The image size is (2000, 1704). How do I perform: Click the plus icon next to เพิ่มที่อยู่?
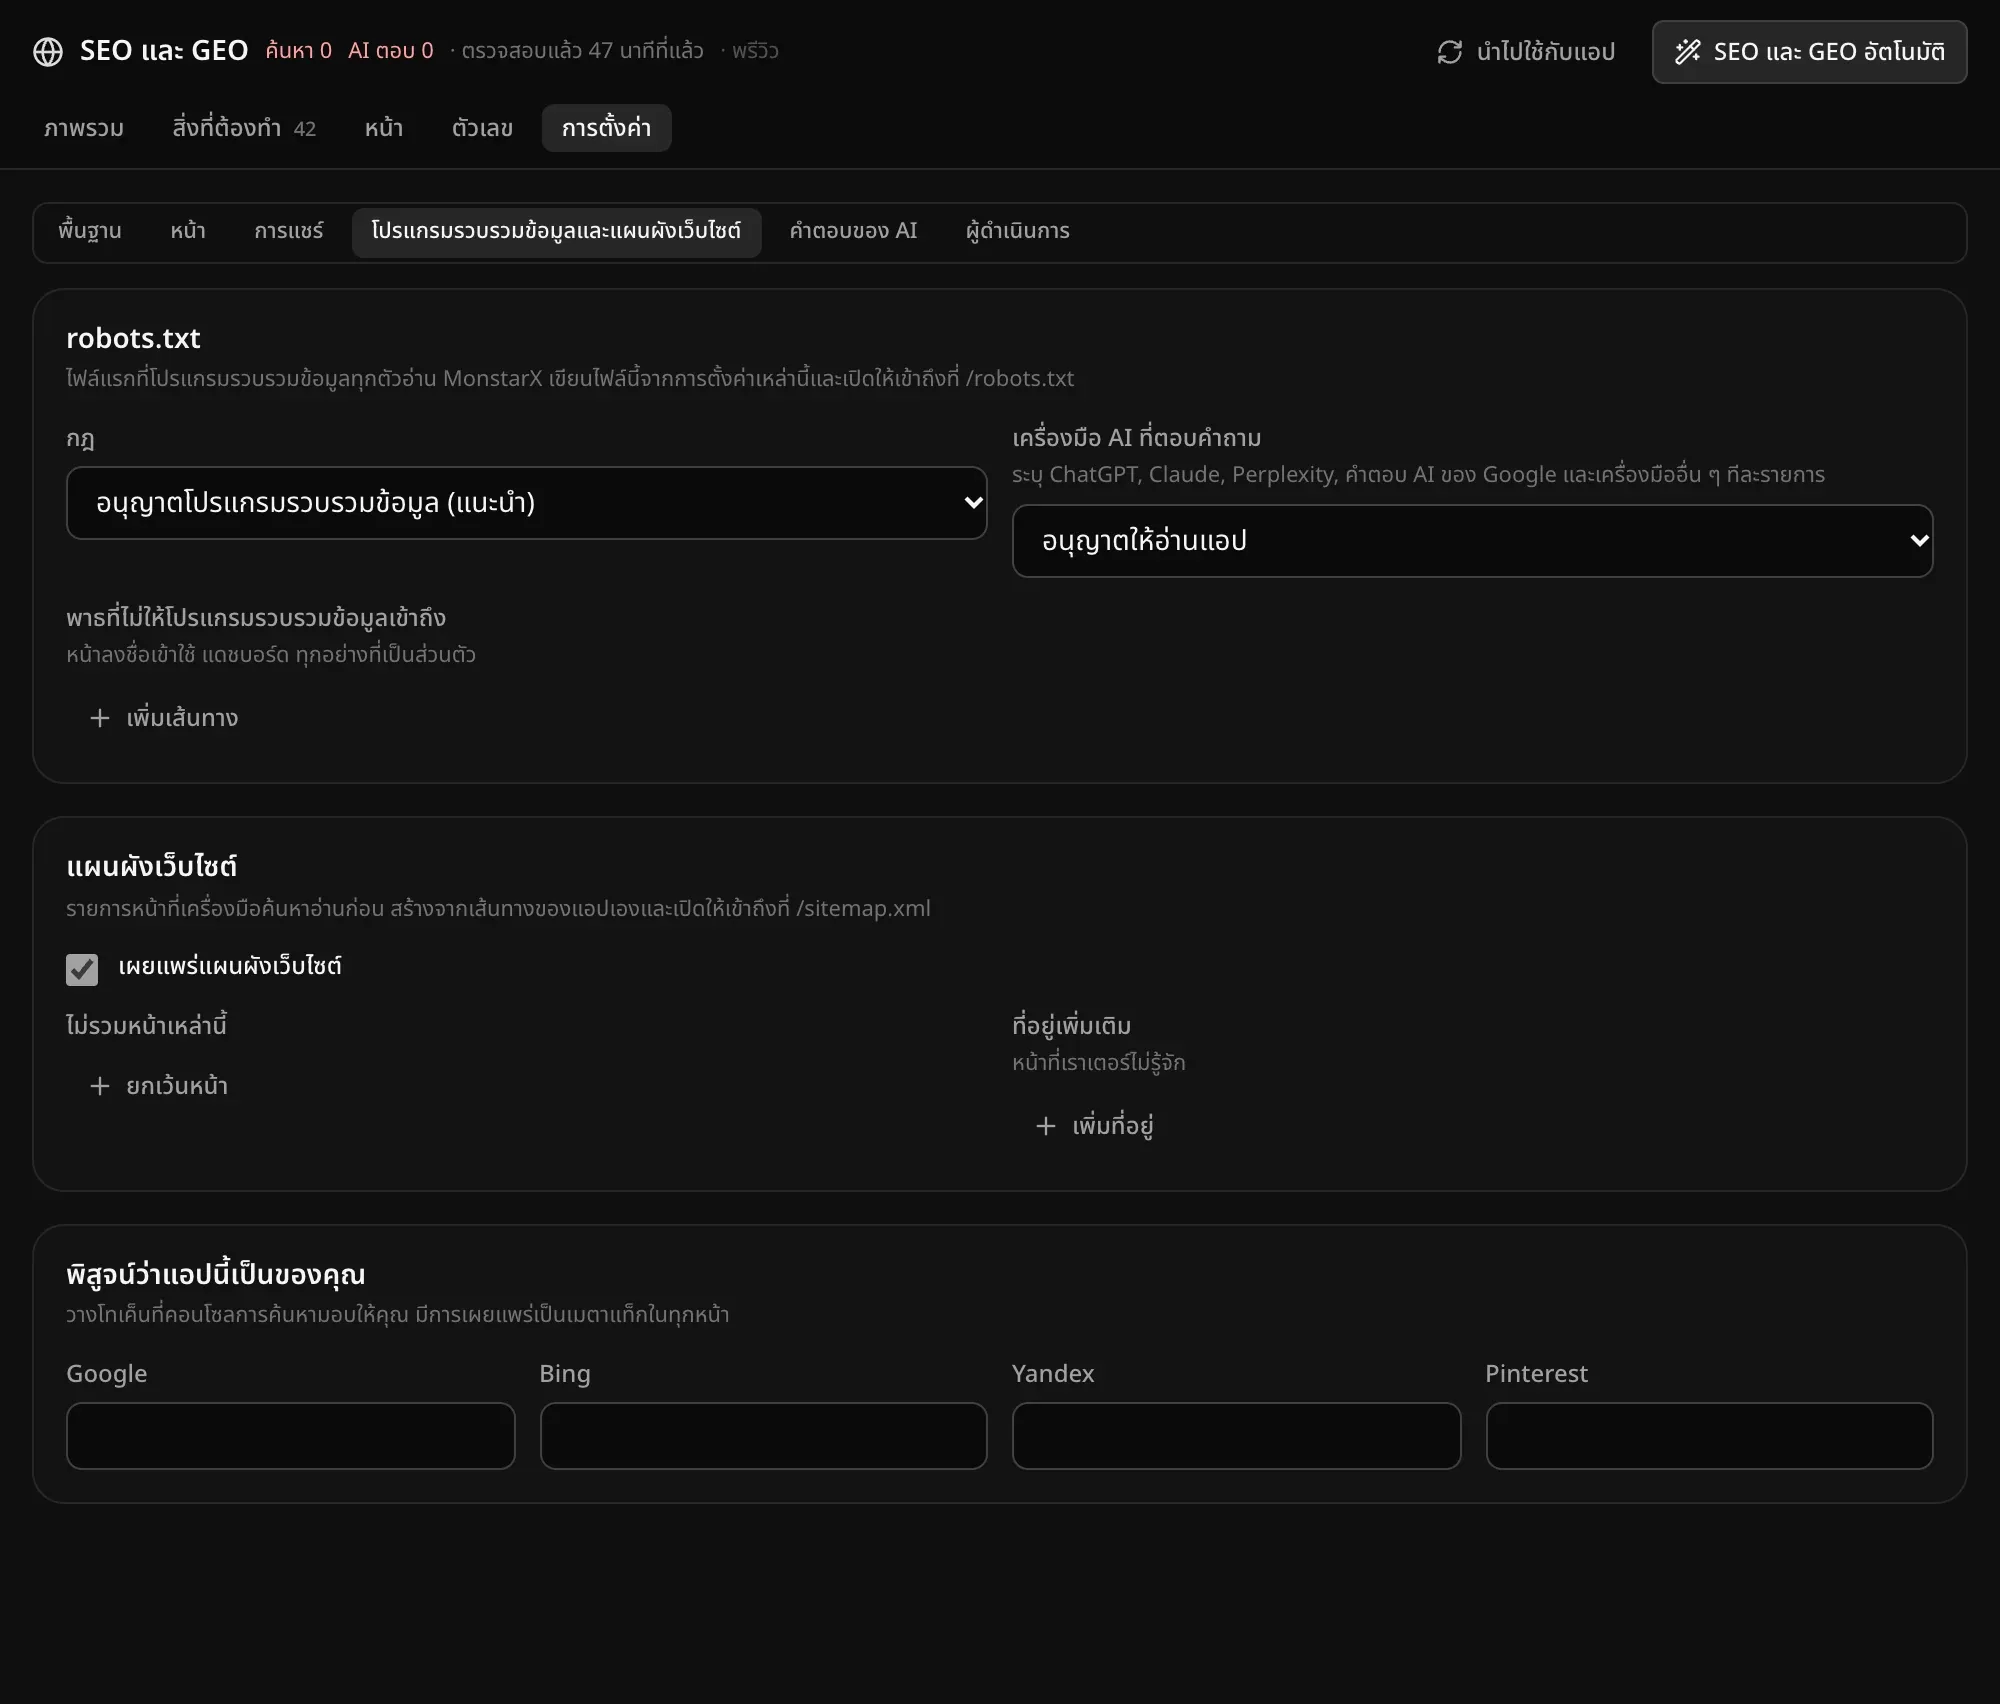point(1046,1126)
